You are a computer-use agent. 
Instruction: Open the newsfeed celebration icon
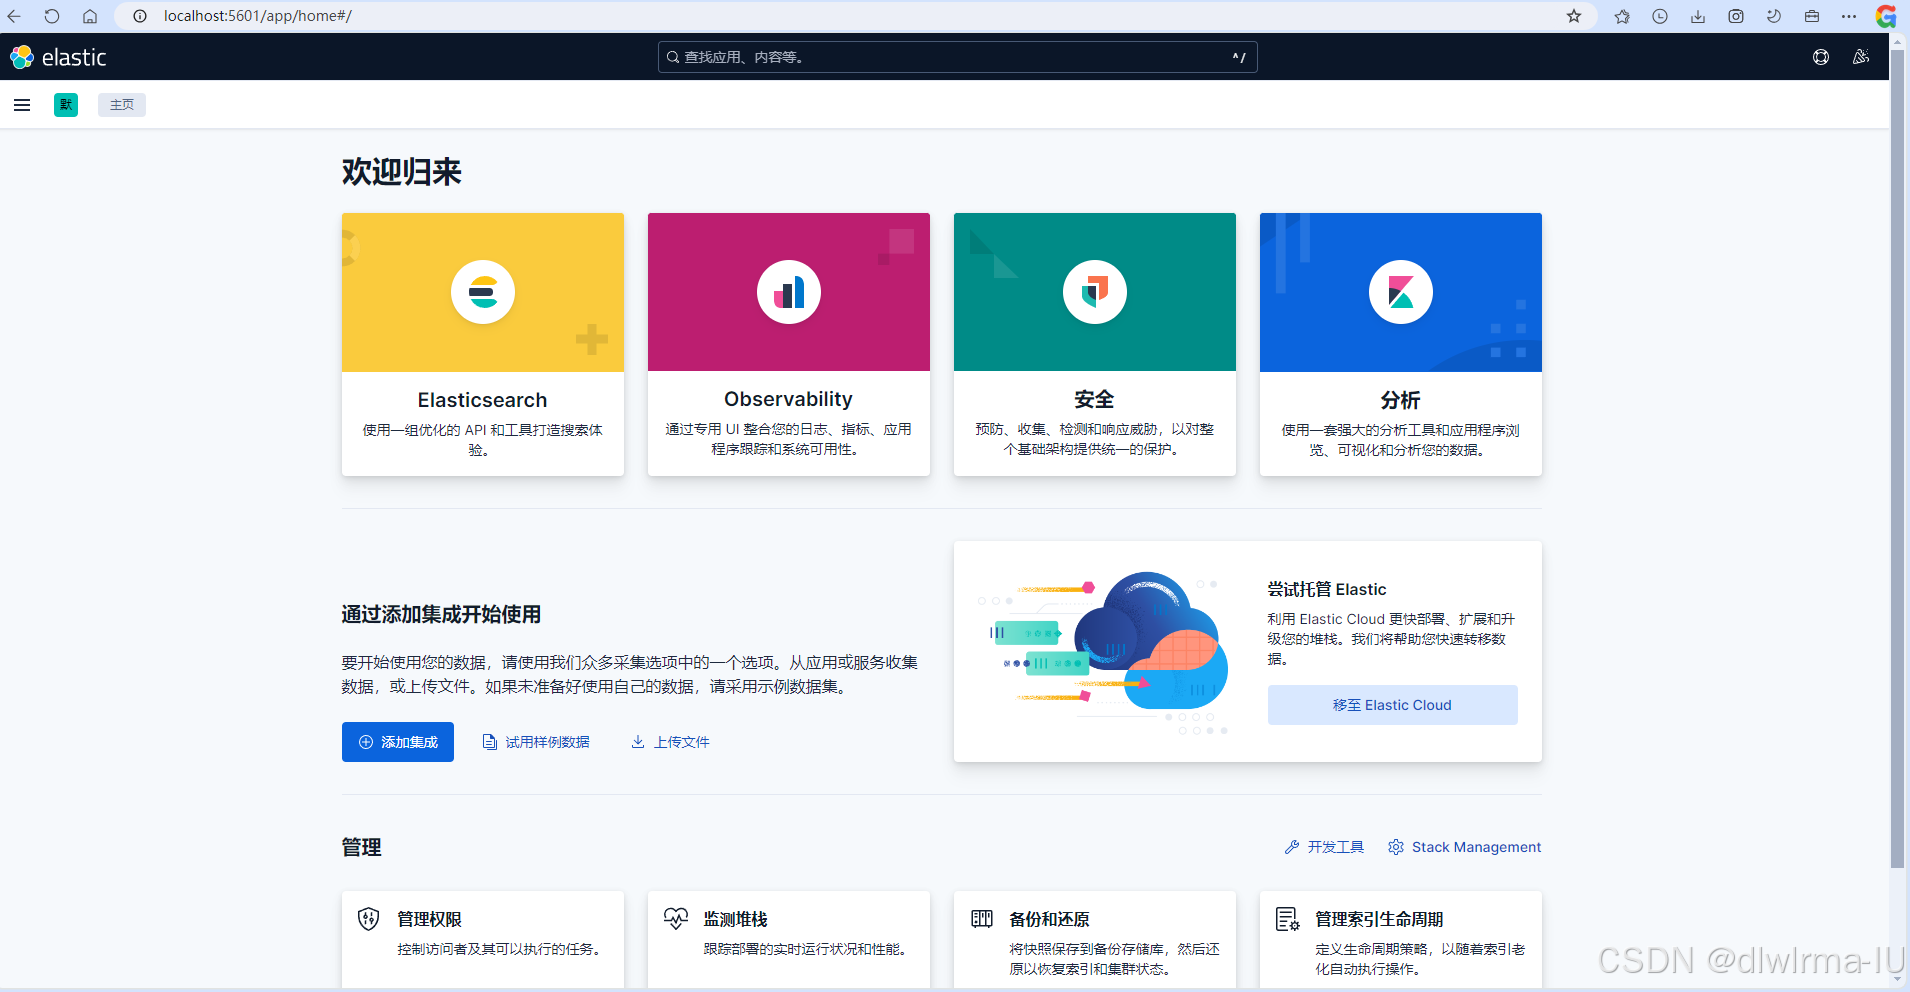[1861, 57]
